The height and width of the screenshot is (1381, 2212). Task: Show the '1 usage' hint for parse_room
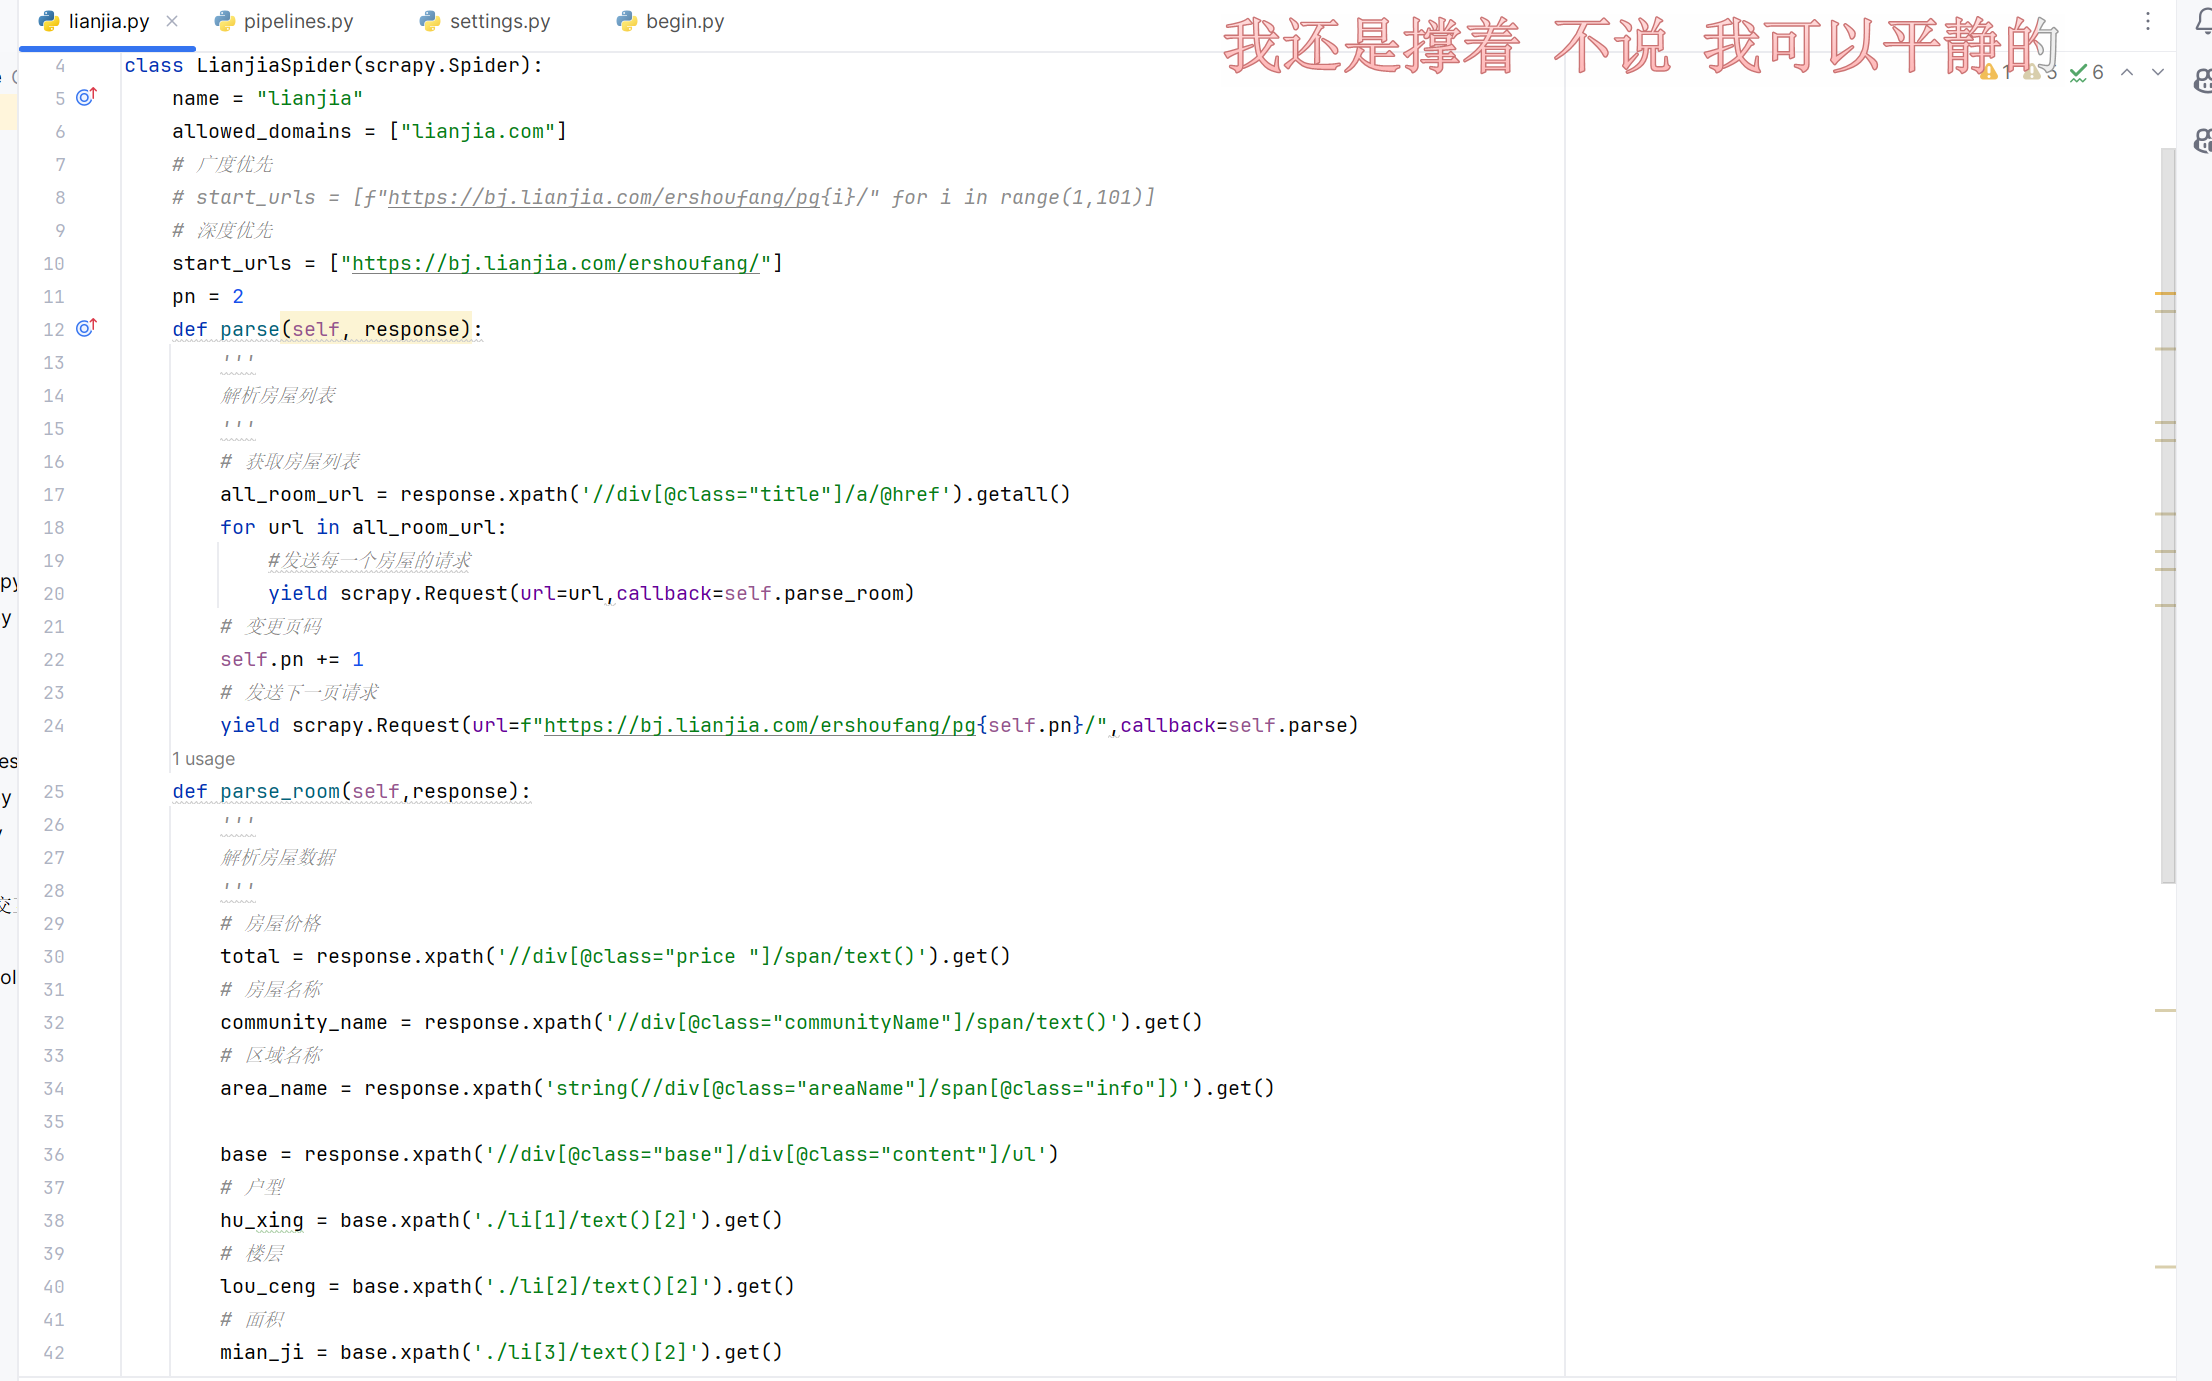203,759
